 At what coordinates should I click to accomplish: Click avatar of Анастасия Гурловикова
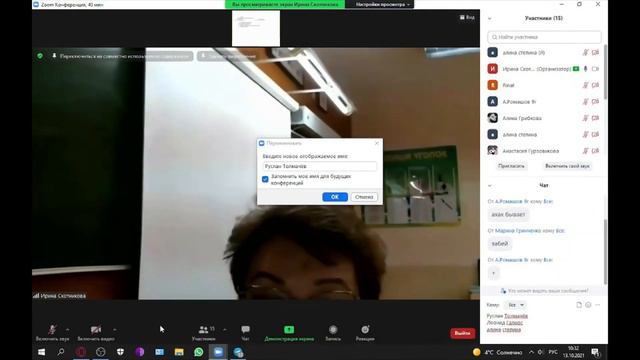click(x=493, y=151)
